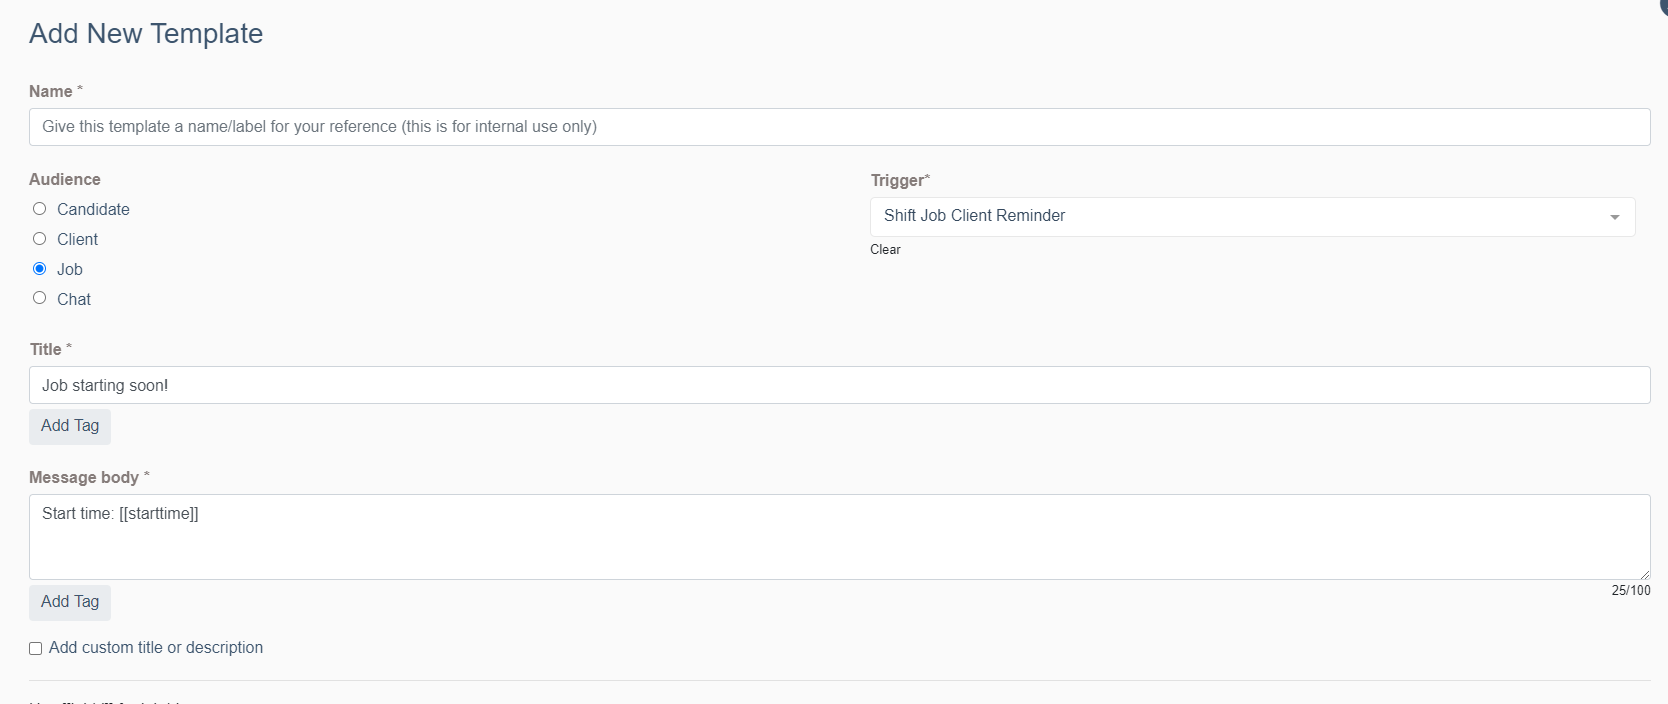Click the Title field containing Job starting soon!

839,385
